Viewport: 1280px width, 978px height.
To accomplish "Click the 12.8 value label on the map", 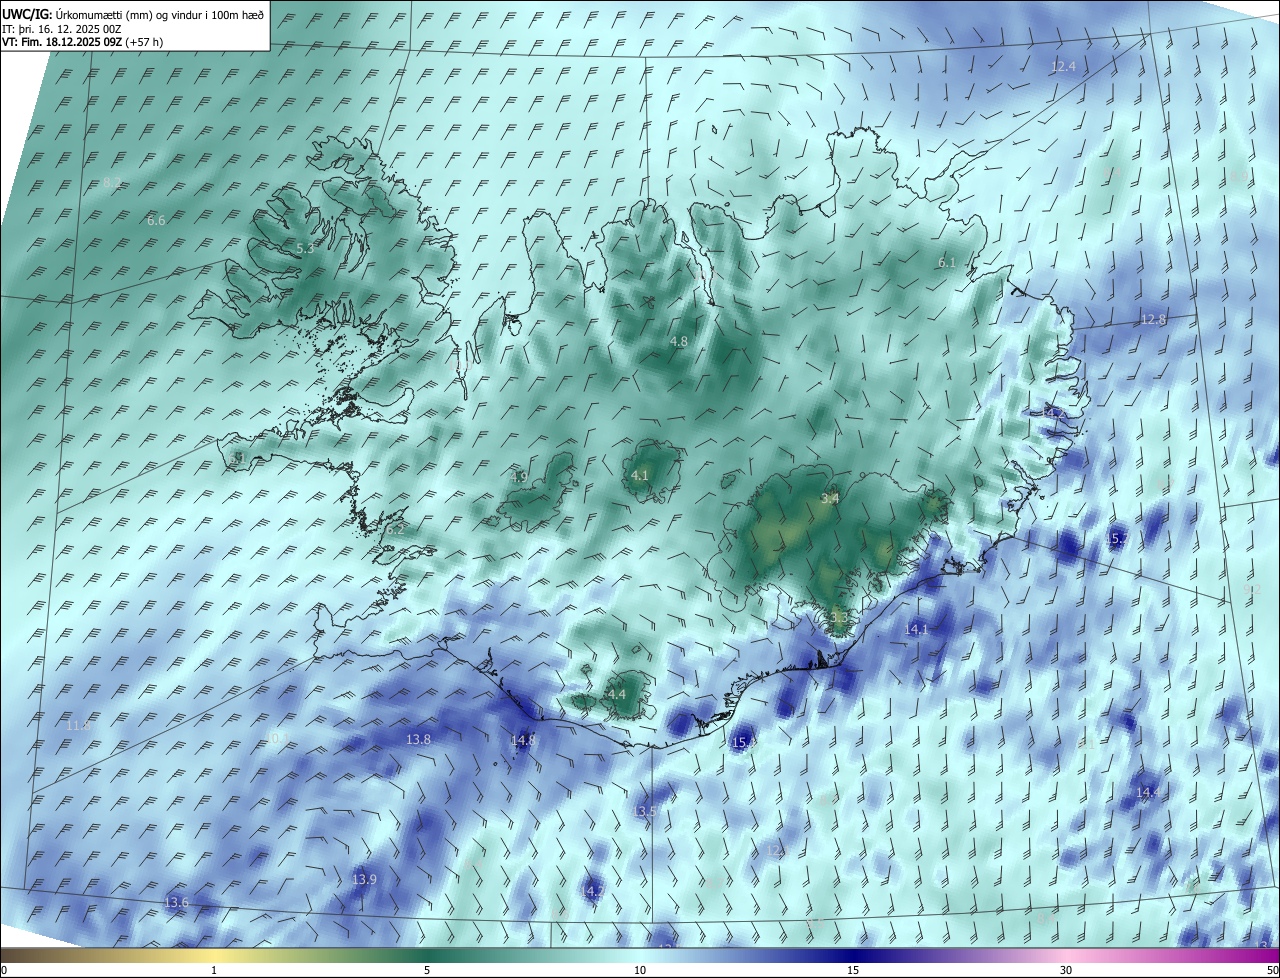I will click(x=1153, y=319).
